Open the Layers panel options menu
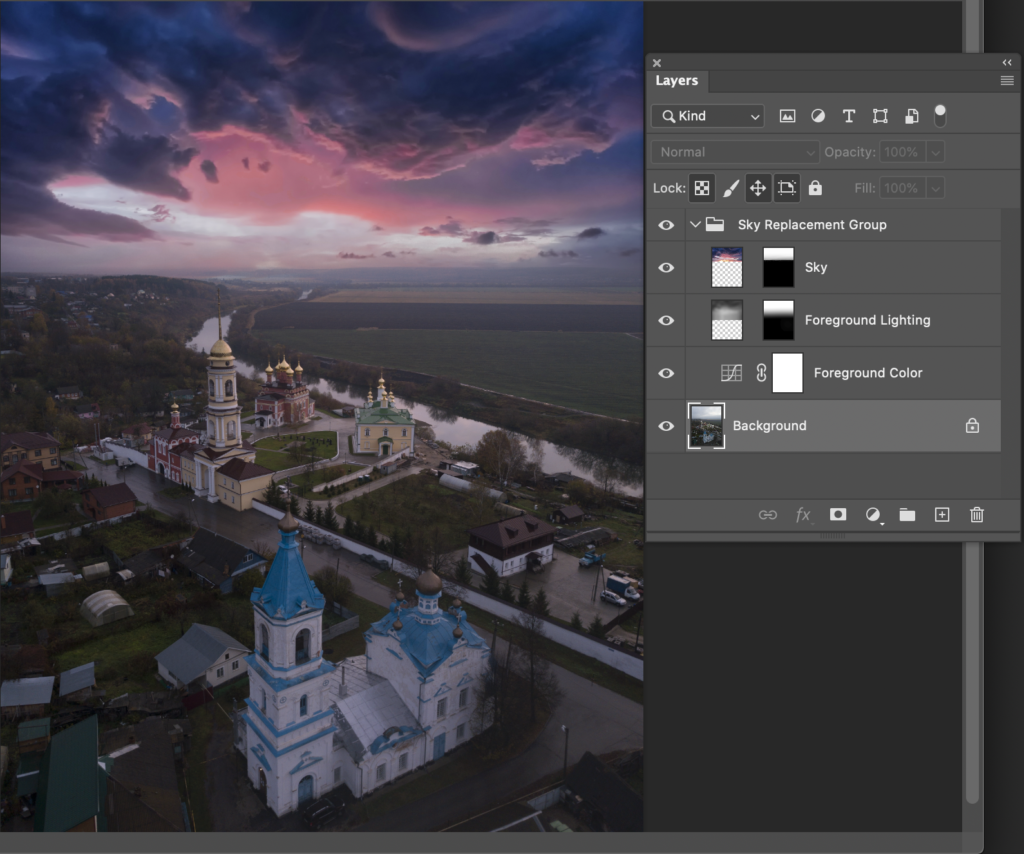 1006,81
